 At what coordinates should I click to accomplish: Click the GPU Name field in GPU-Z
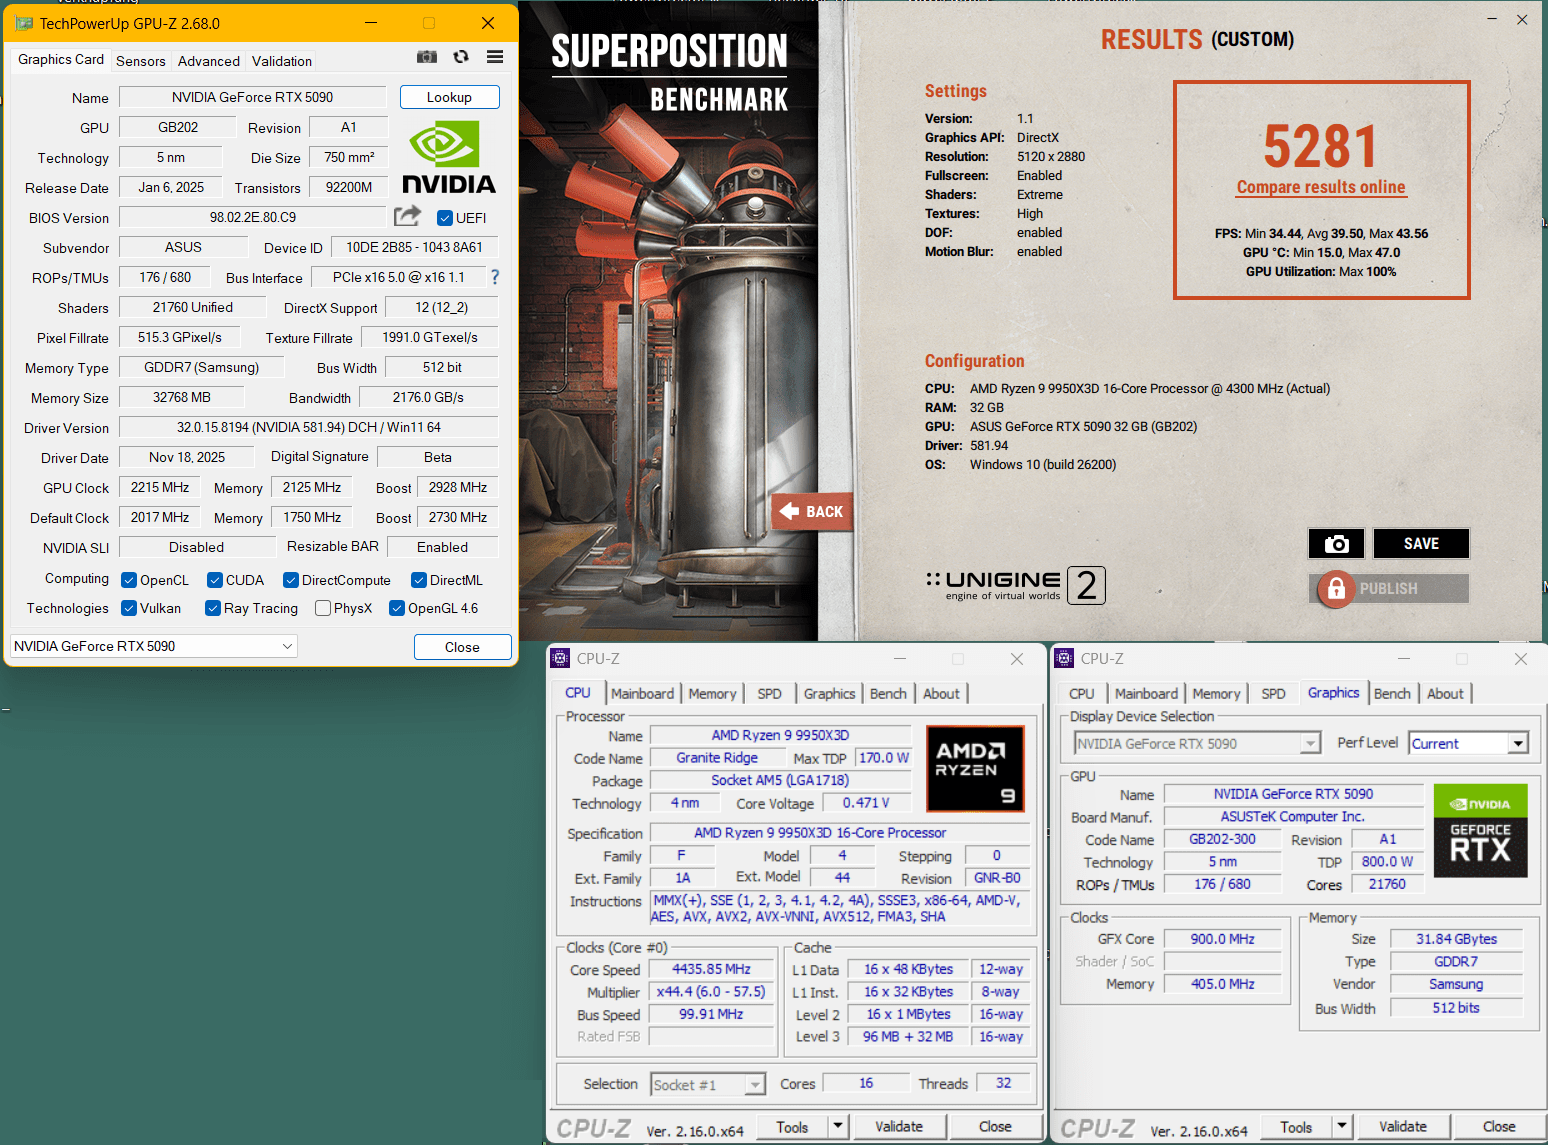pos(252,97)
